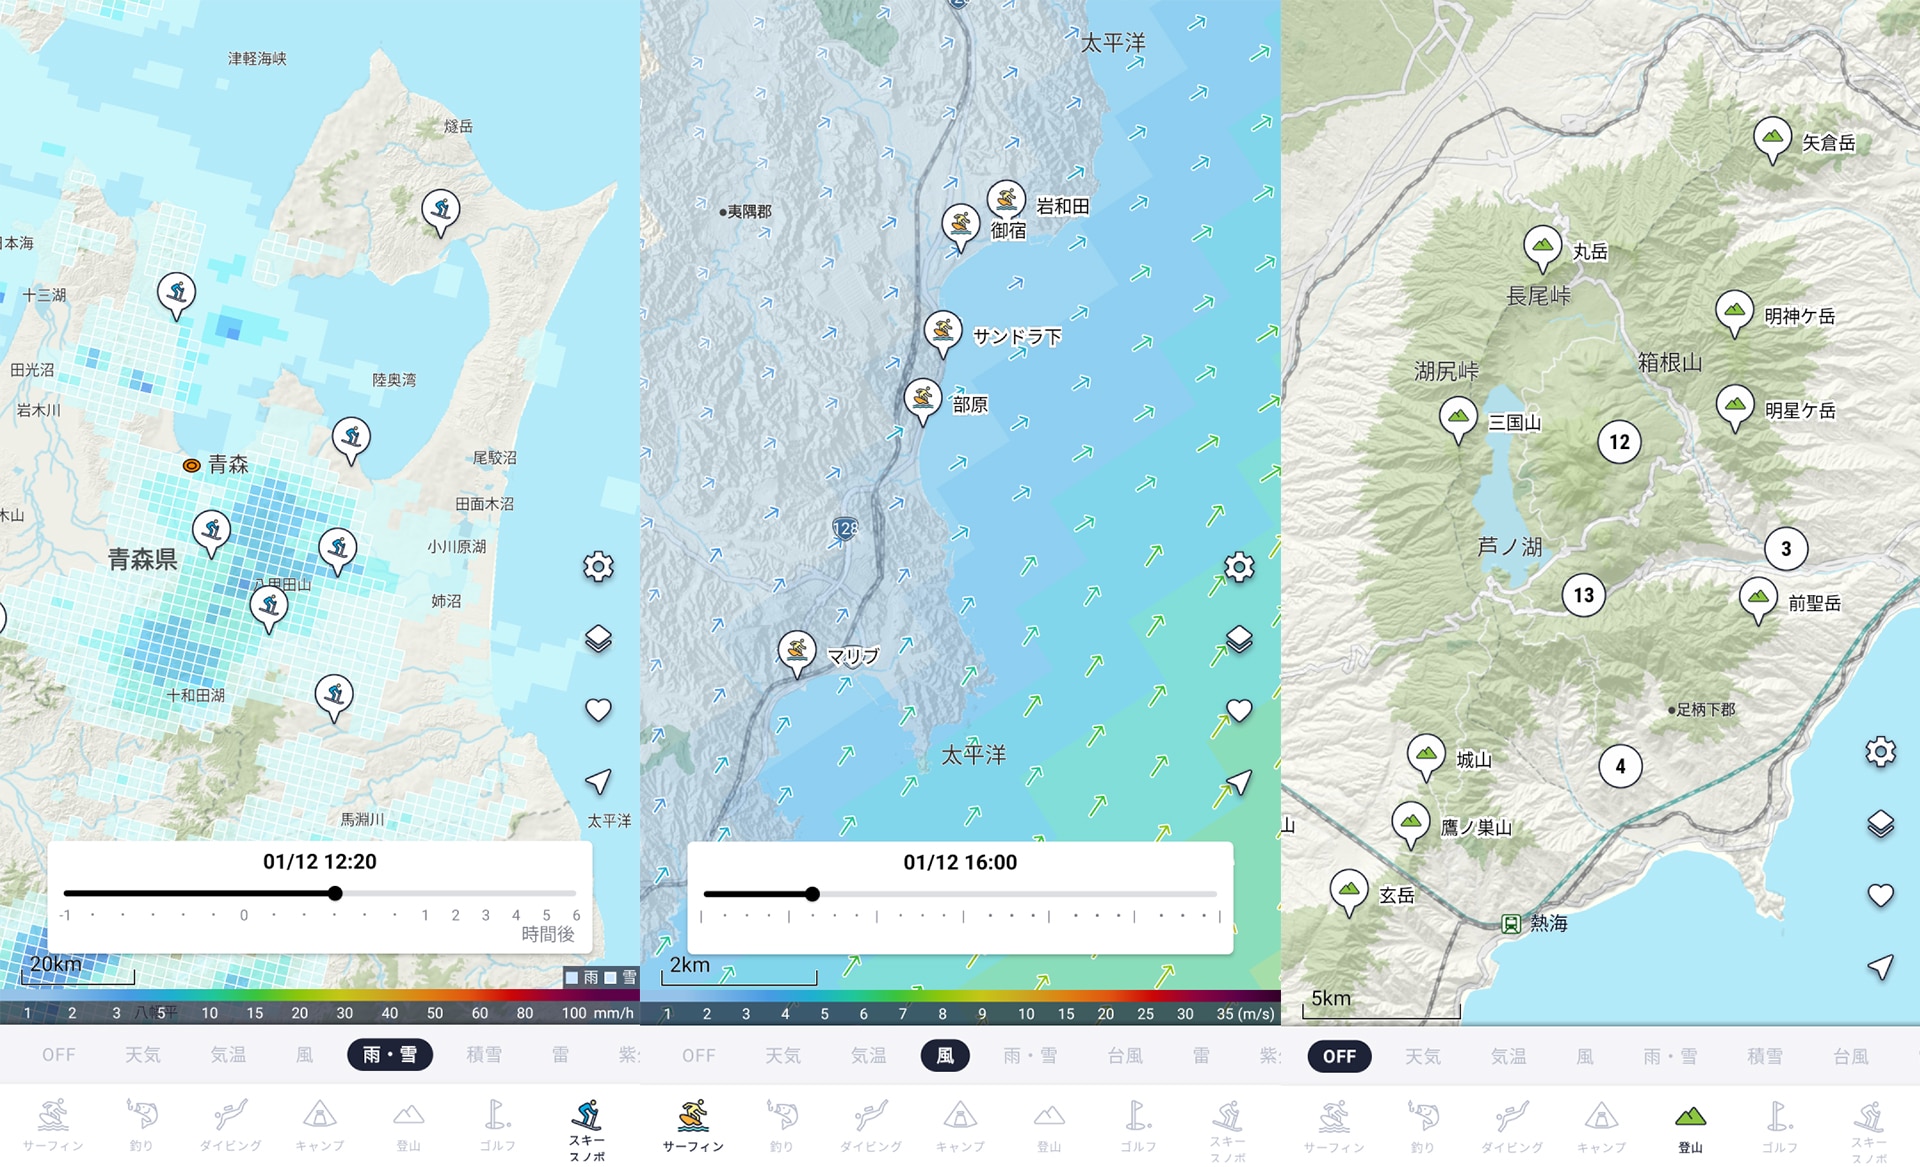Expand the cluster marker labeled 12
Viewport: 1920px width, 1167px height.
(x=1619, y=442)
